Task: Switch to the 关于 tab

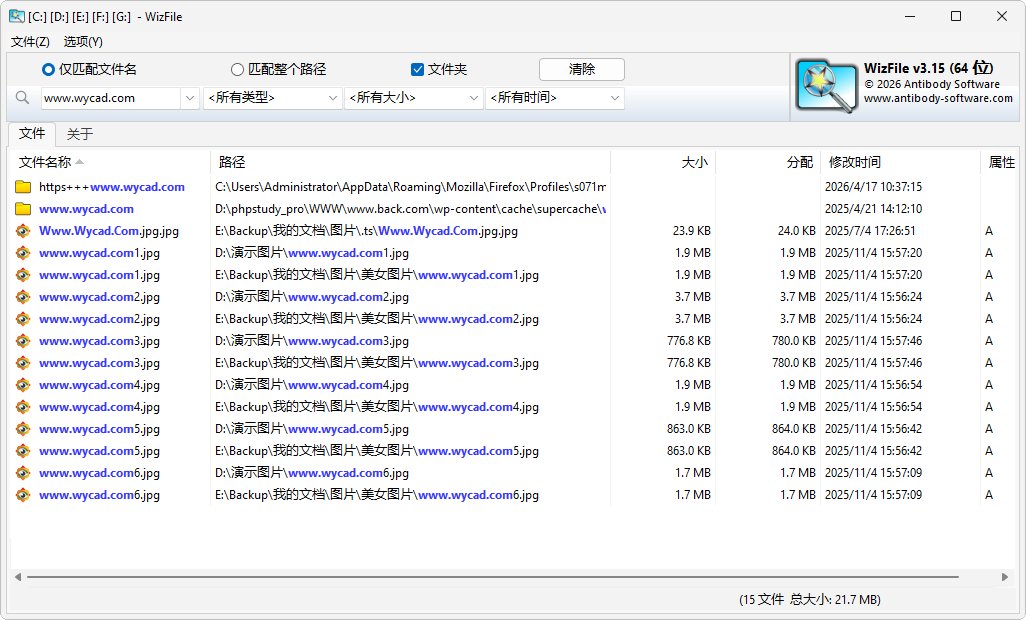Action: pyautogui.click(x=79, y=132)
